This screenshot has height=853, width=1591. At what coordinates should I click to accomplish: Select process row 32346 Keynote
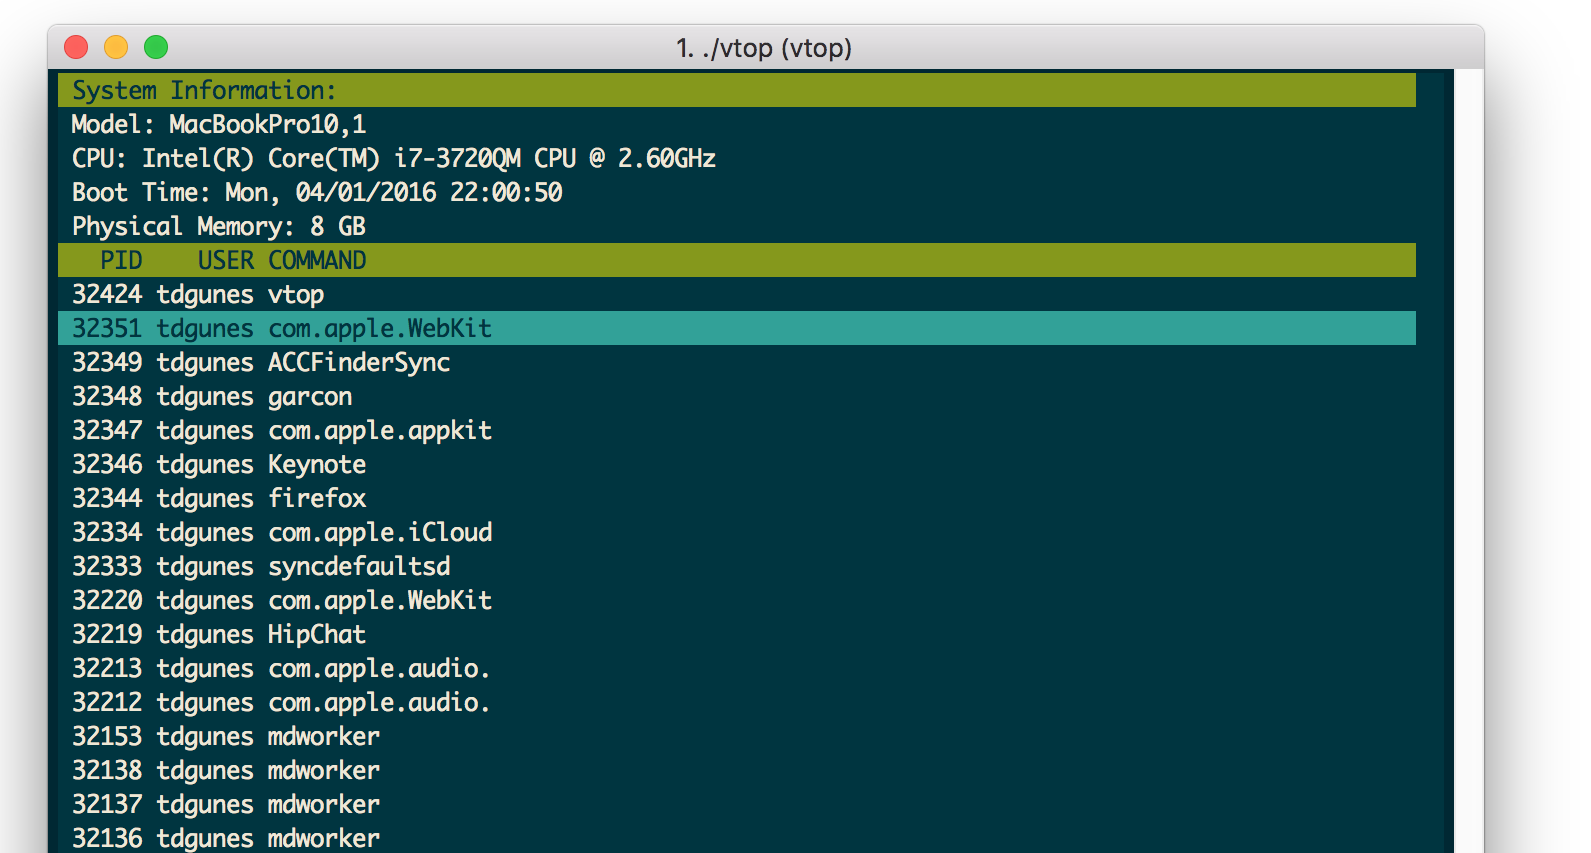(x=737, y=464)
